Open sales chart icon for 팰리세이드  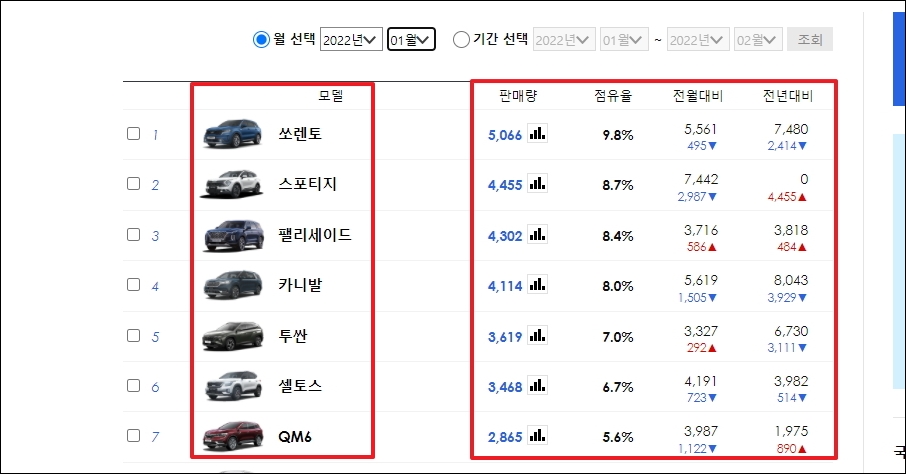coord(537,235)
